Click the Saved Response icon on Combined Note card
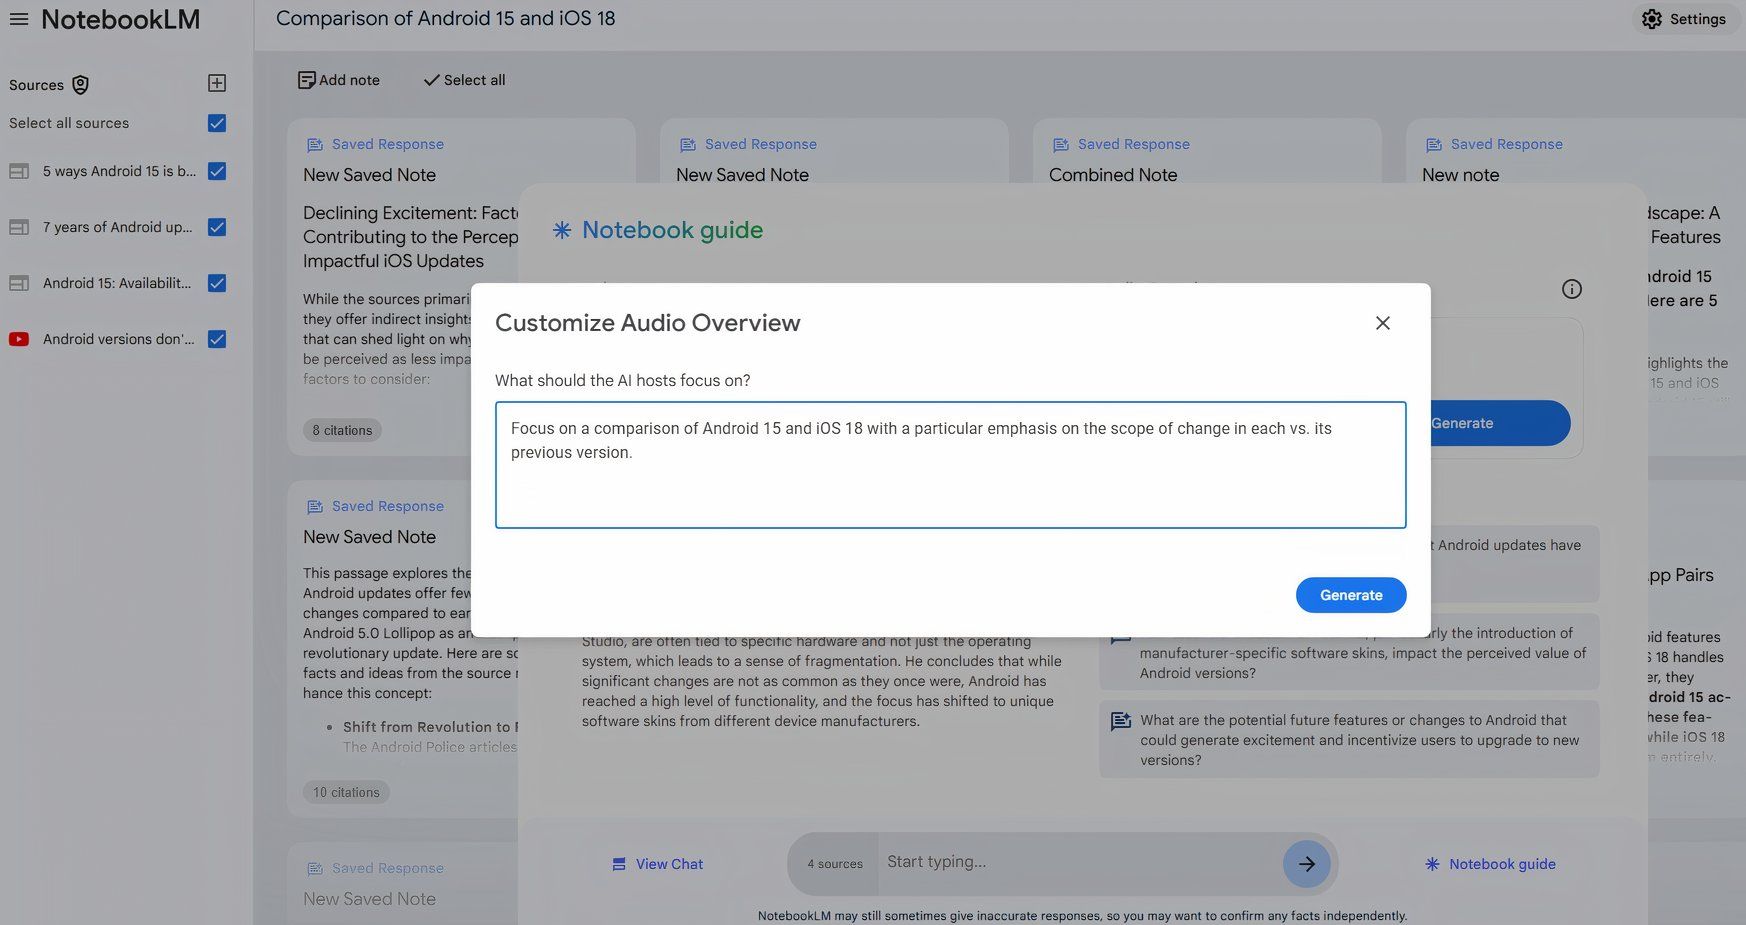Screen dimensions: 1746x925 [x=1061, y=145]
